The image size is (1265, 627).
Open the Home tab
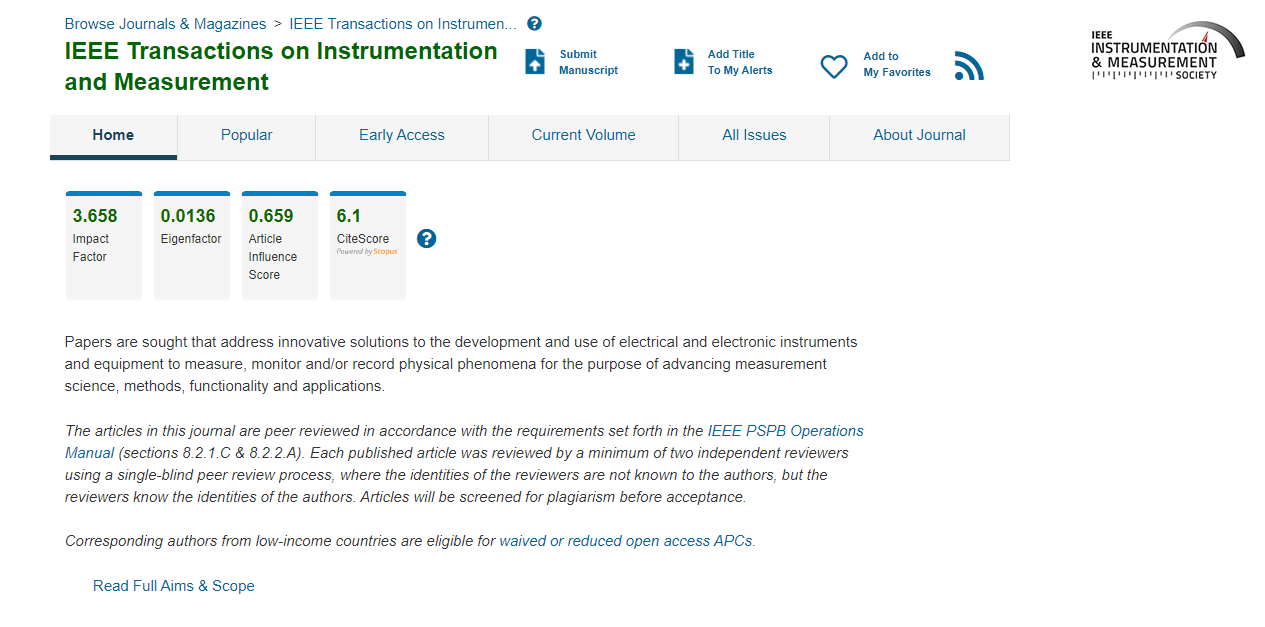click(113, 137)
